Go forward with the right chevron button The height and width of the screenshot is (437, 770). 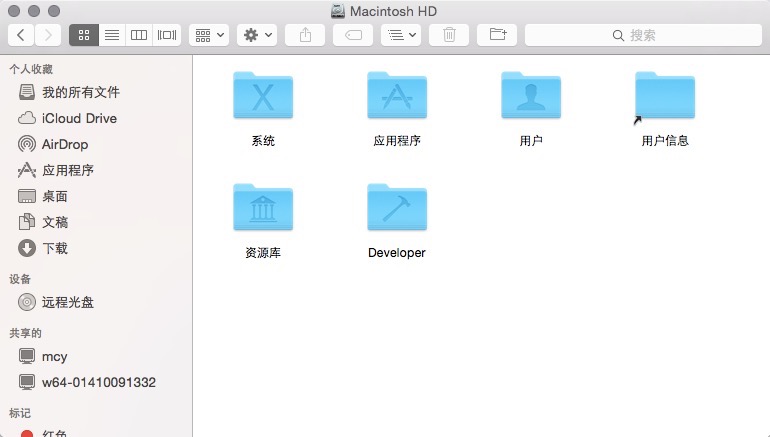click(48, 35)
